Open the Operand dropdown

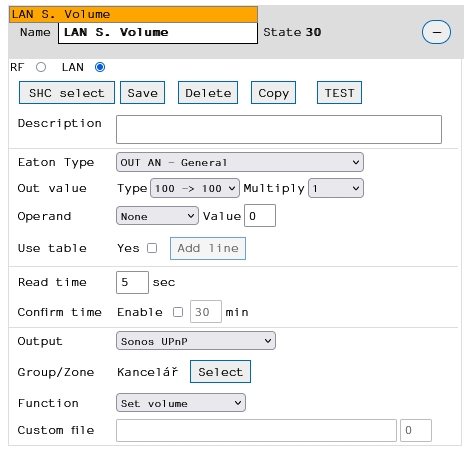coord(157,216)
